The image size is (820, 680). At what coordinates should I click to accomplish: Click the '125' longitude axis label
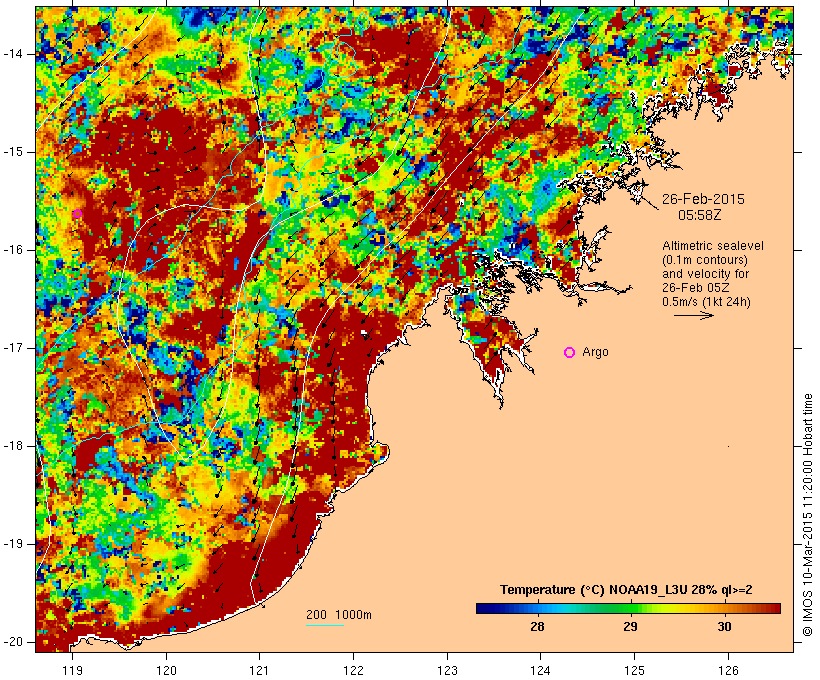(634, 670)
